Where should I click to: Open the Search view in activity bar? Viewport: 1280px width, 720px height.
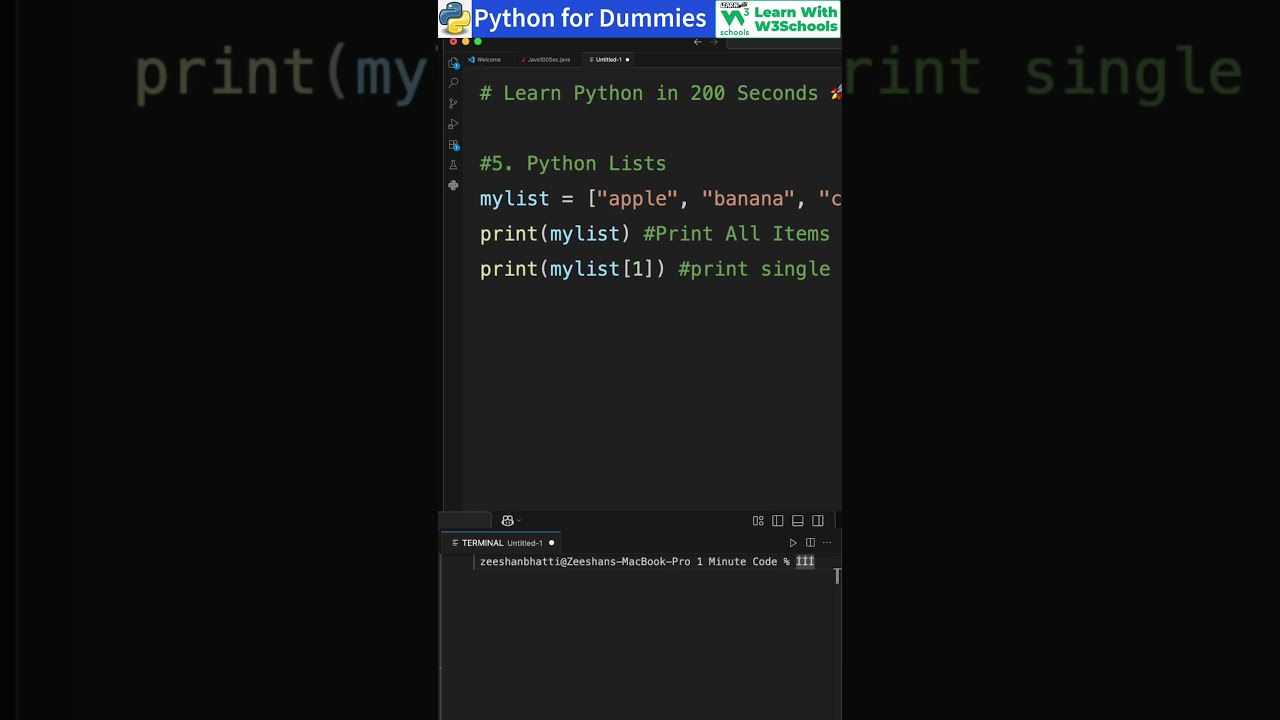tap(453, 83)
